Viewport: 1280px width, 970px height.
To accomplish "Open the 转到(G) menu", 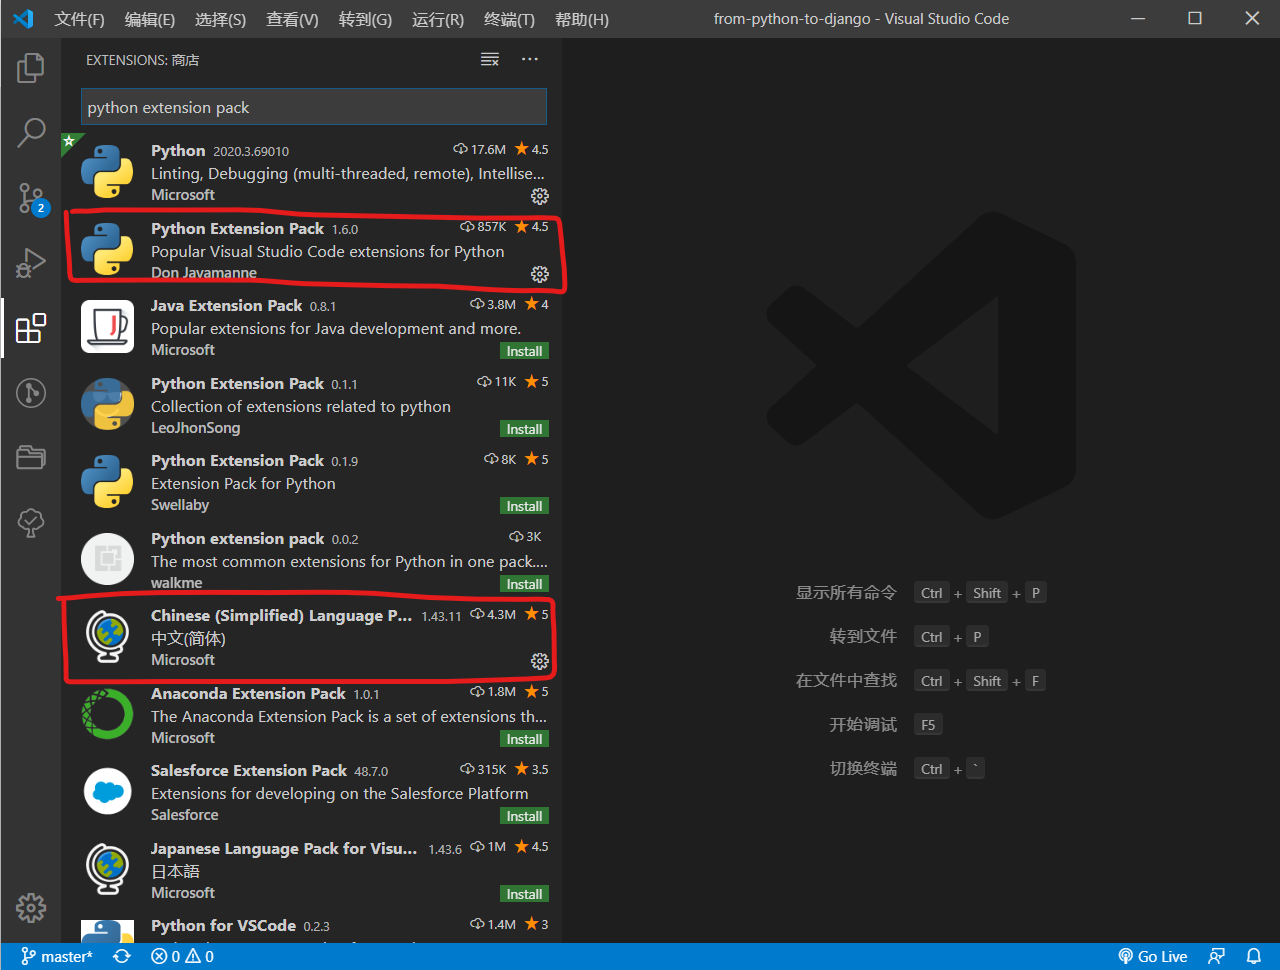I will pyautogui.click(x=365, y=19).
